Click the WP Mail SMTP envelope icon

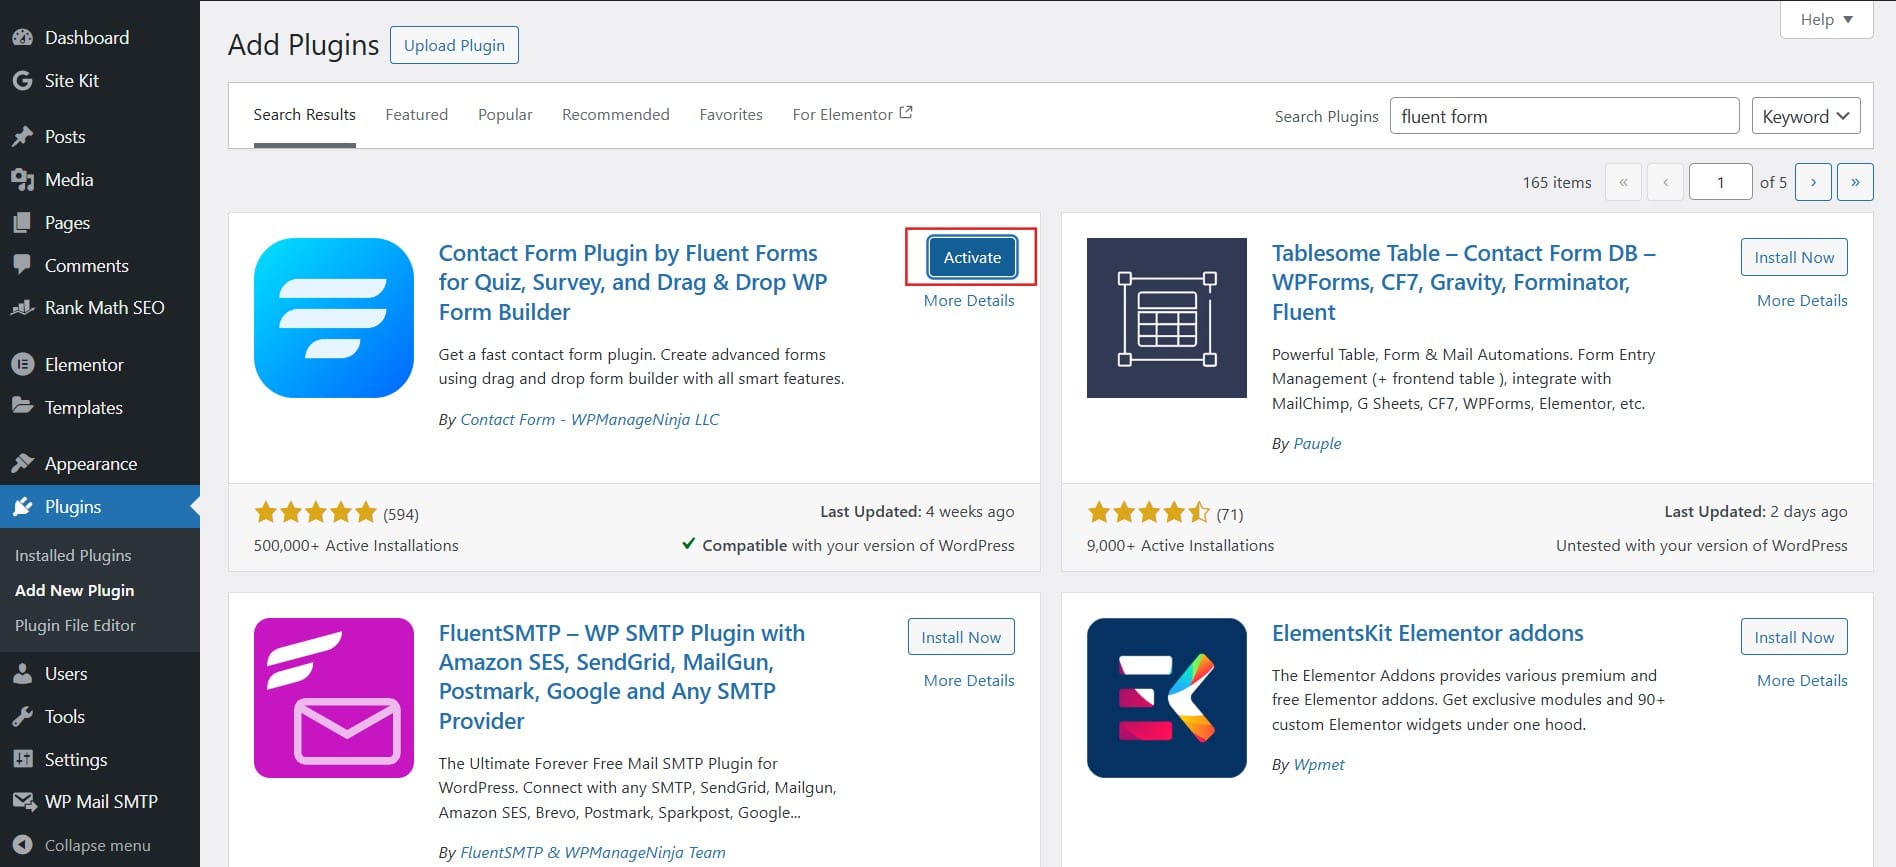tap(22, 802)
